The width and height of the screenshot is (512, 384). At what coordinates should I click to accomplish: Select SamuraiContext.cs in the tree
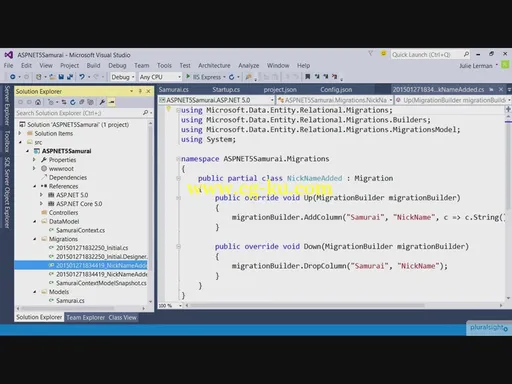(80, 230)
